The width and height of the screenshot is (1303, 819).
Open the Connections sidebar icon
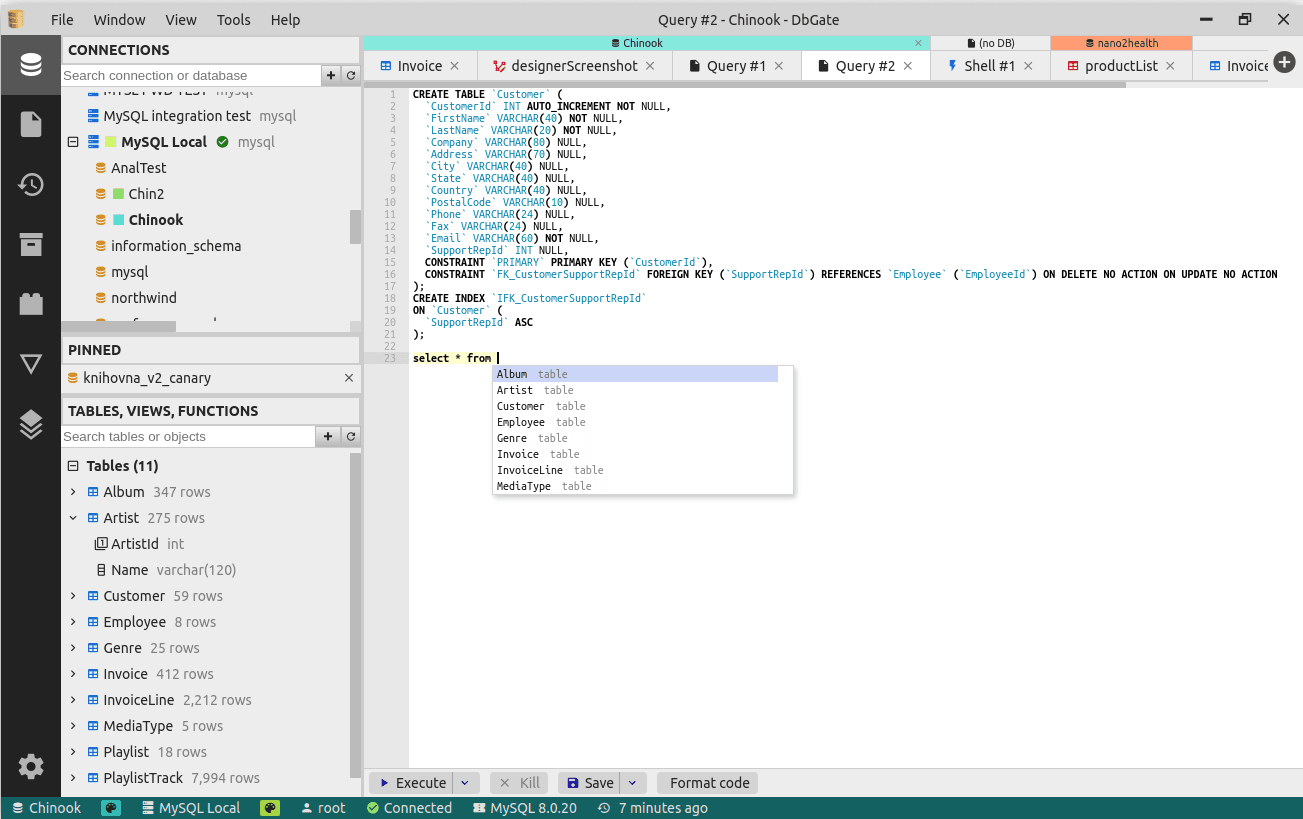click(30, 63)
